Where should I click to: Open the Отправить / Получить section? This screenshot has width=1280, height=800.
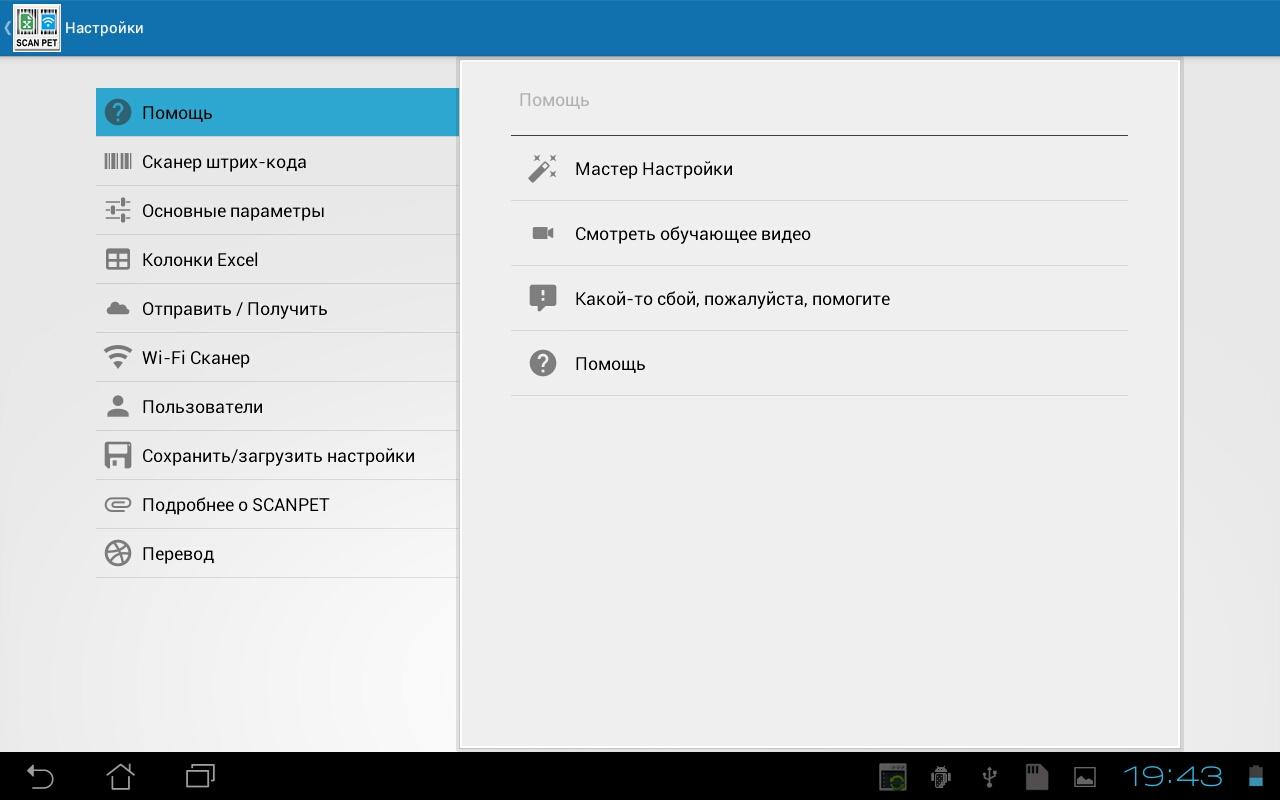point(277,308)
